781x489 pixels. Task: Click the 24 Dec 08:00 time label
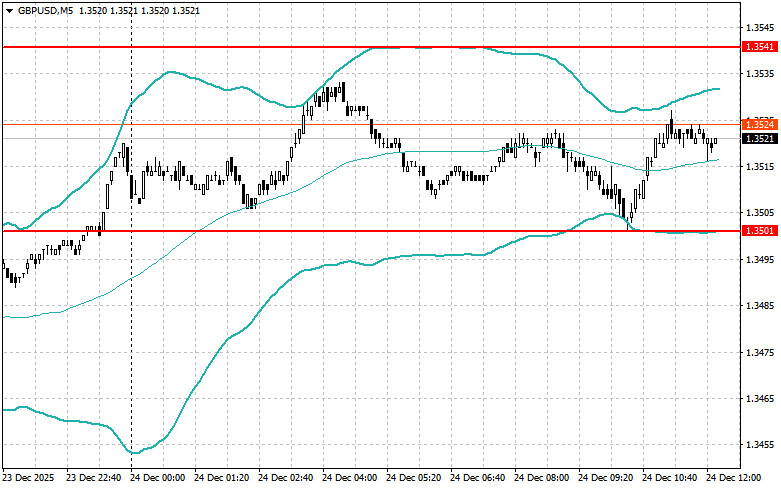tap(541, 478)
